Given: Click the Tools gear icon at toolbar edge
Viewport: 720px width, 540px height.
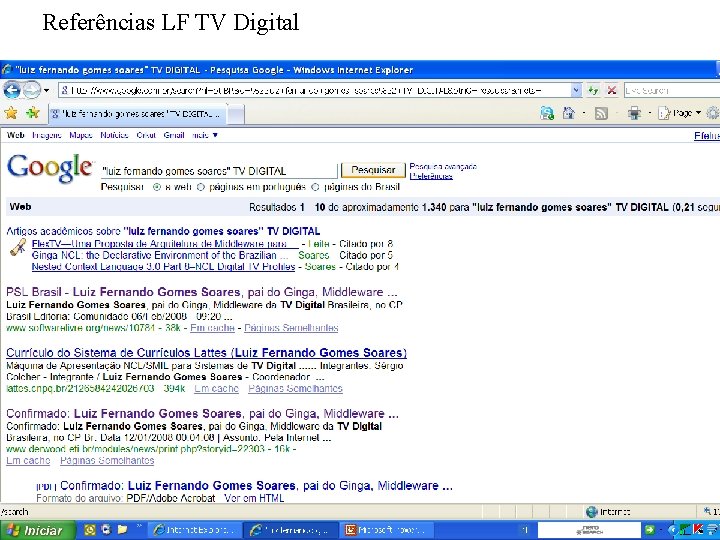Looking at the screenshot, I should [x=713, y=113].
